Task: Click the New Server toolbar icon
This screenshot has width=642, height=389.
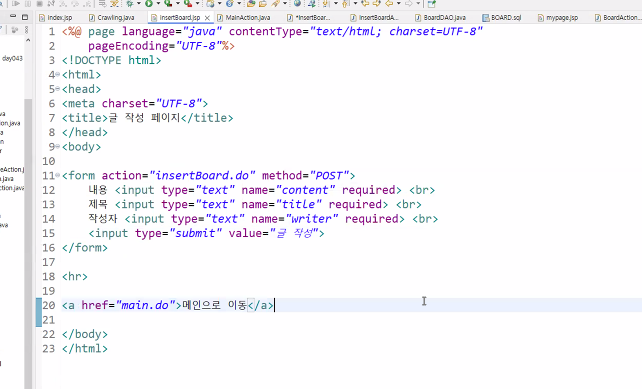Action: [x=210, y=4]
